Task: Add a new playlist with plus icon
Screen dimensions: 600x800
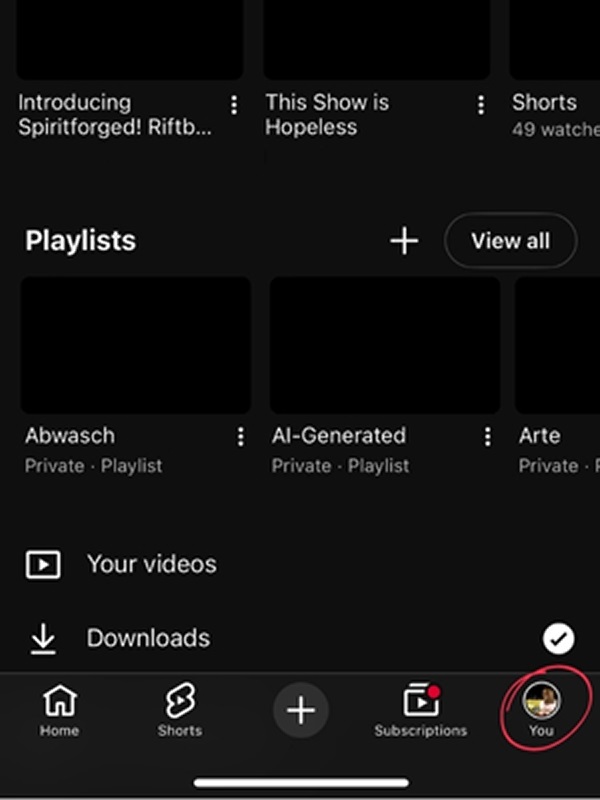Action: [x=404, y=240]
